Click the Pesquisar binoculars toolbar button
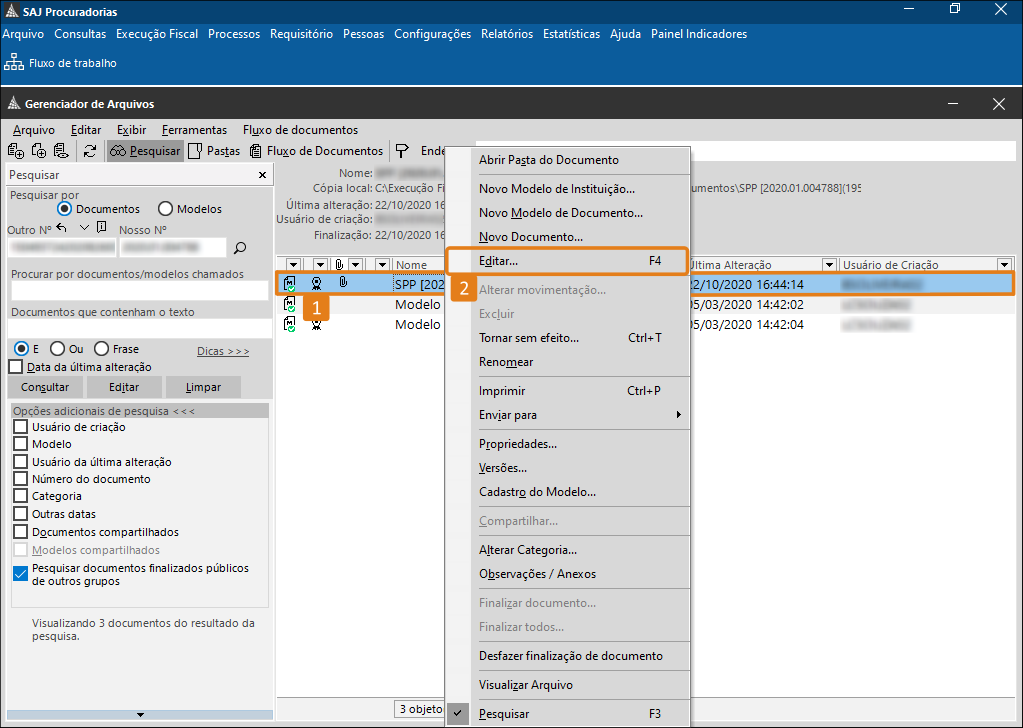 coord(145,151)
